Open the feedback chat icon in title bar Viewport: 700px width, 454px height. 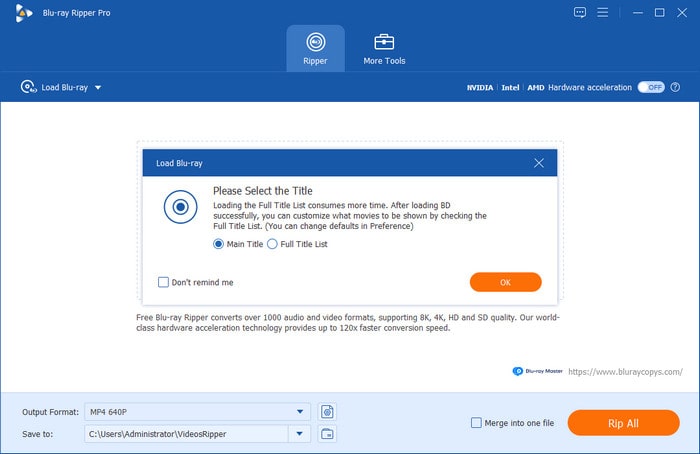(580, 12)
